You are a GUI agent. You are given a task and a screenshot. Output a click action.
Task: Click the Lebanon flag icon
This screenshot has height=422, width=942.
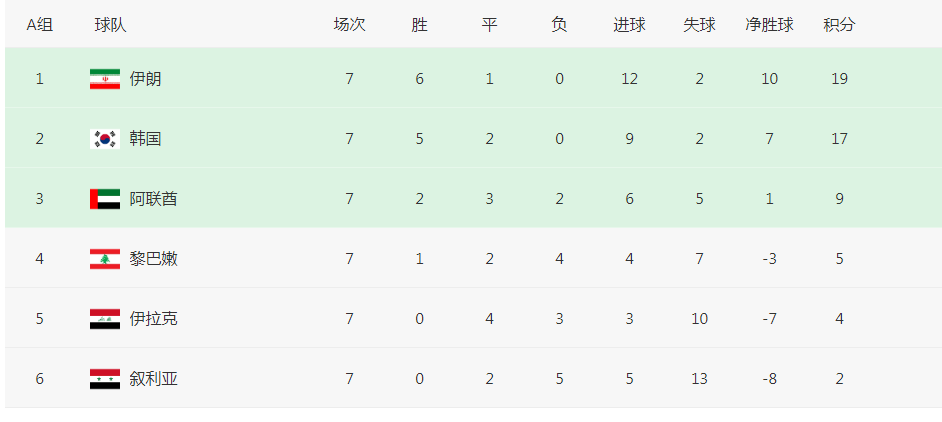(x=104, y=259)
